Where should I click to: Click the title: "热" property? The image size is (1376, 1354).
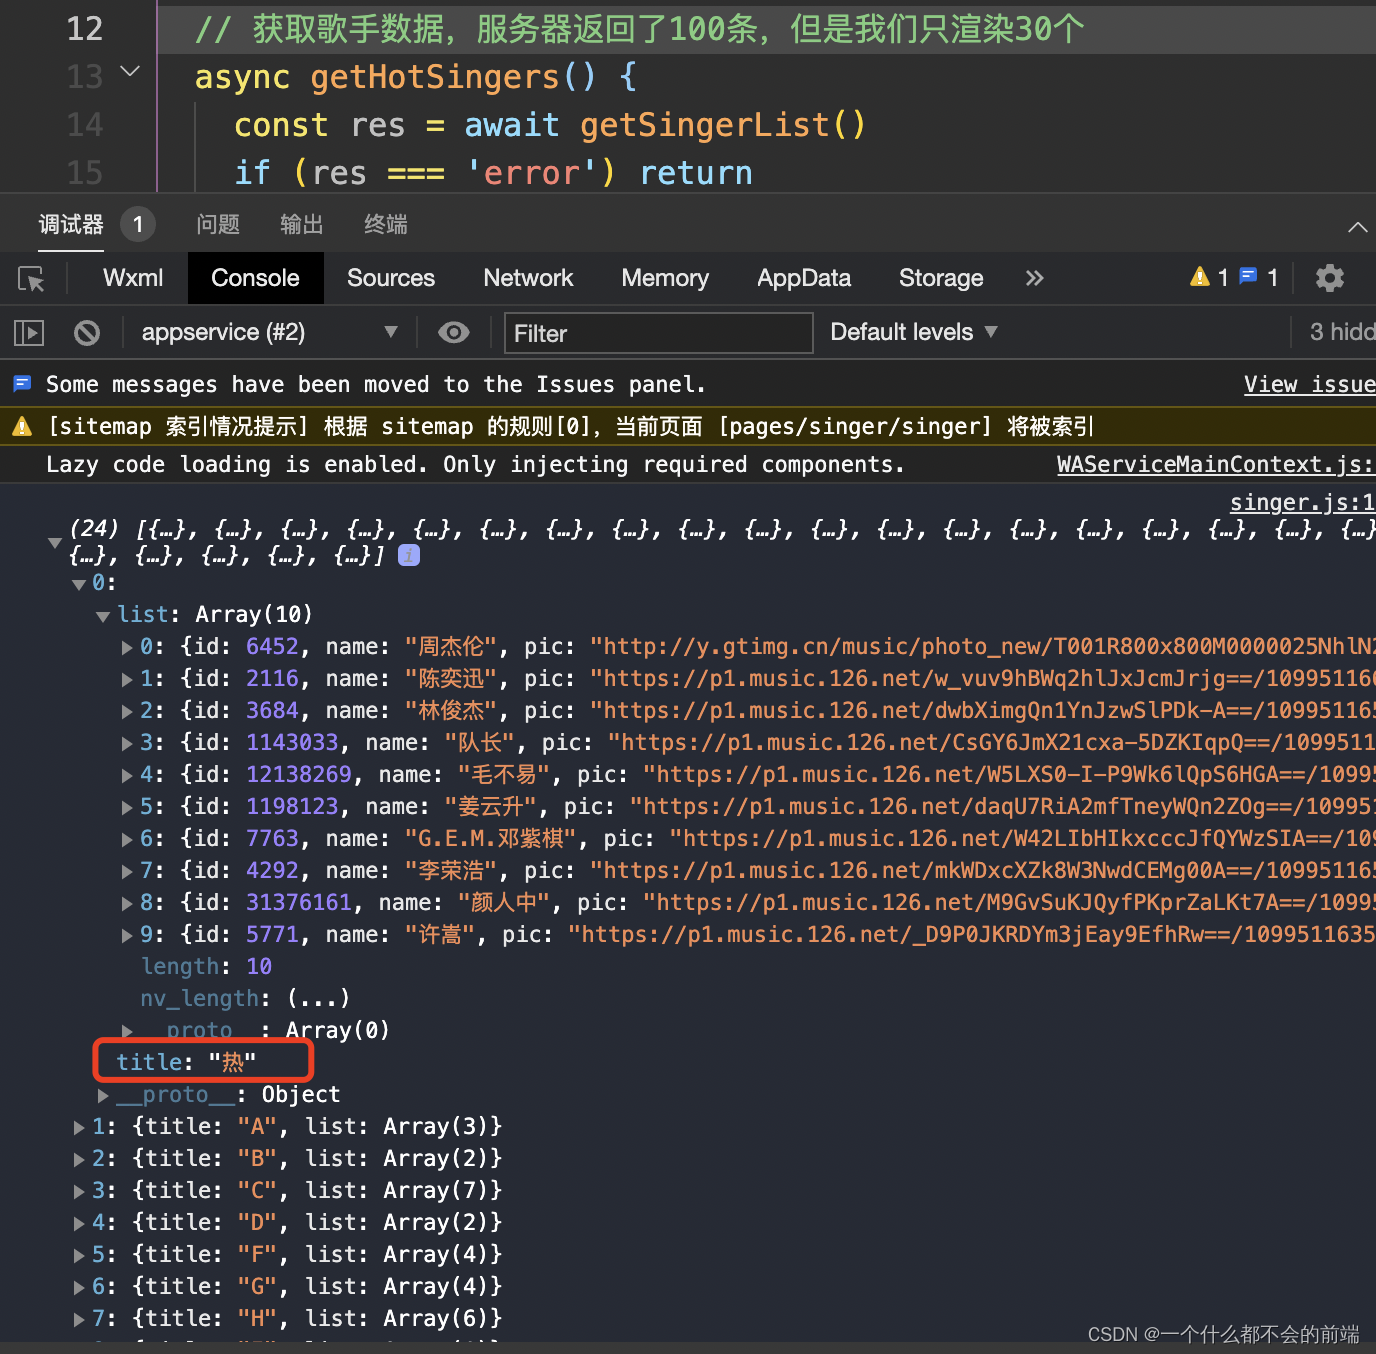(x=186, y=1062)
